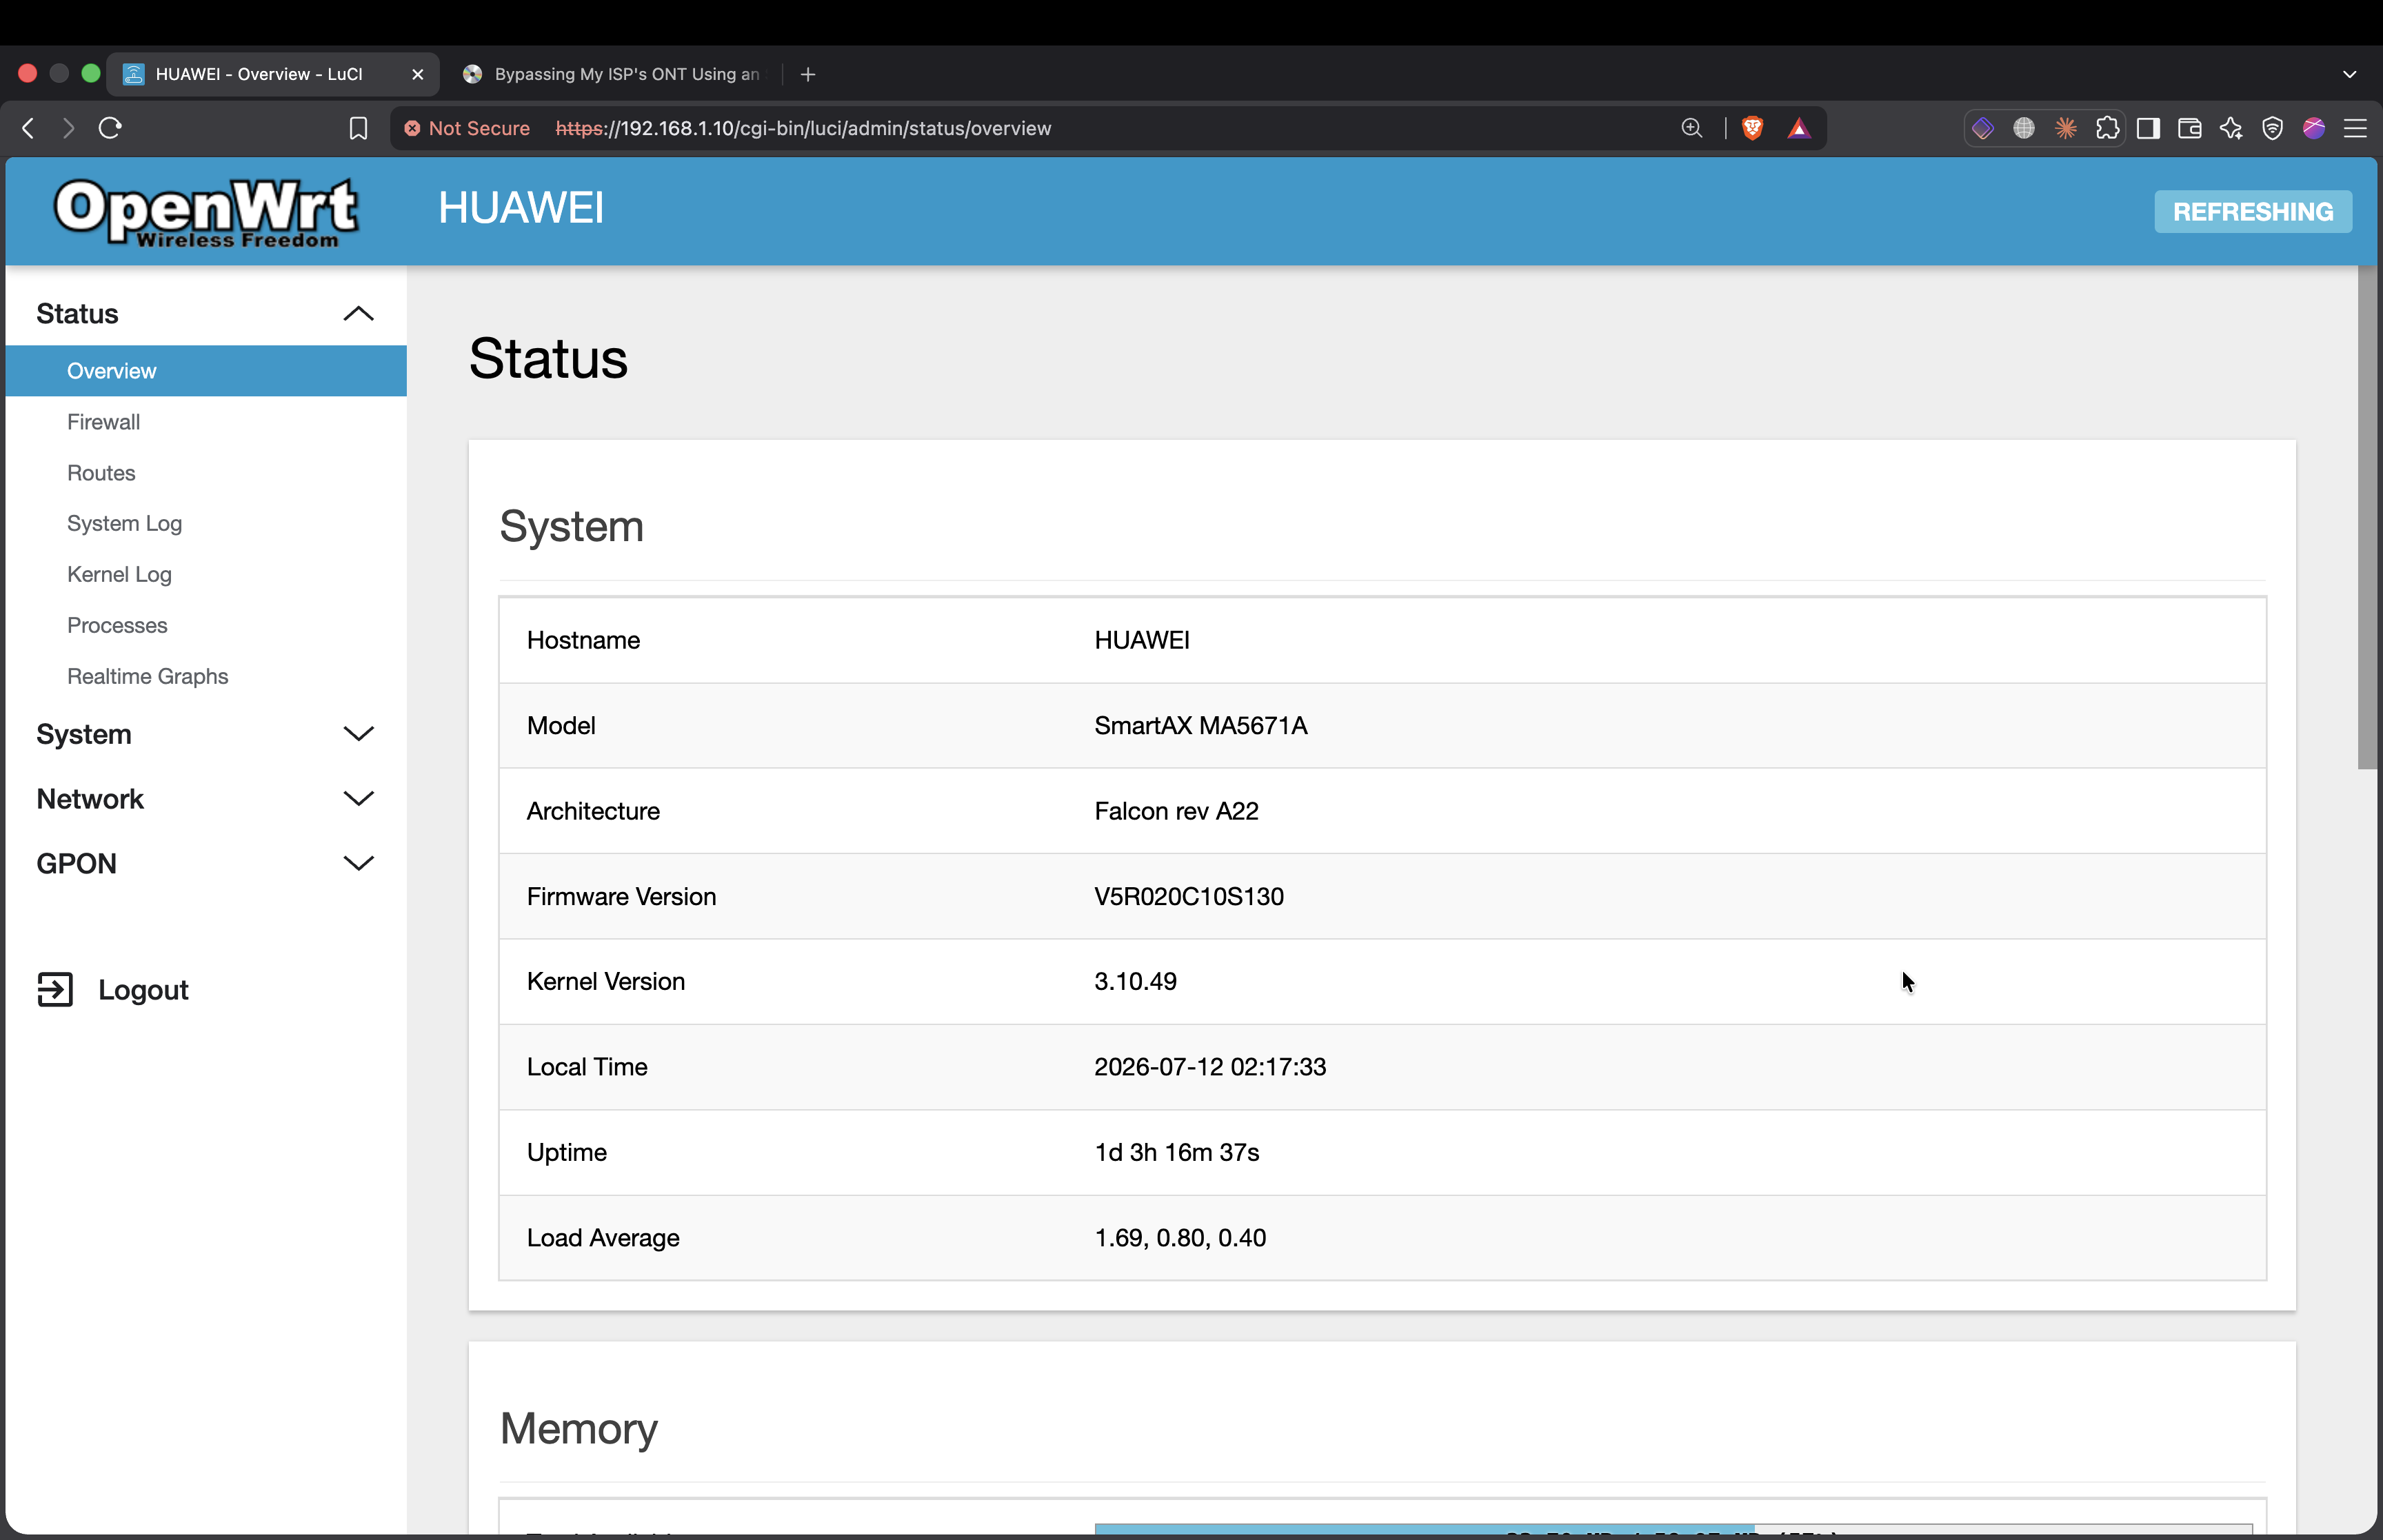Open the browser profile avatar
Viewport: 2383px width, 1540px height.
[x=2314, y=128]
